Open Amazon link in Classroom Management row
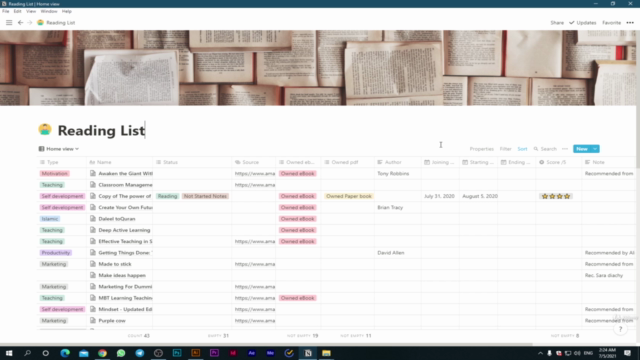 pyautogui.click(x=255, y=185)
